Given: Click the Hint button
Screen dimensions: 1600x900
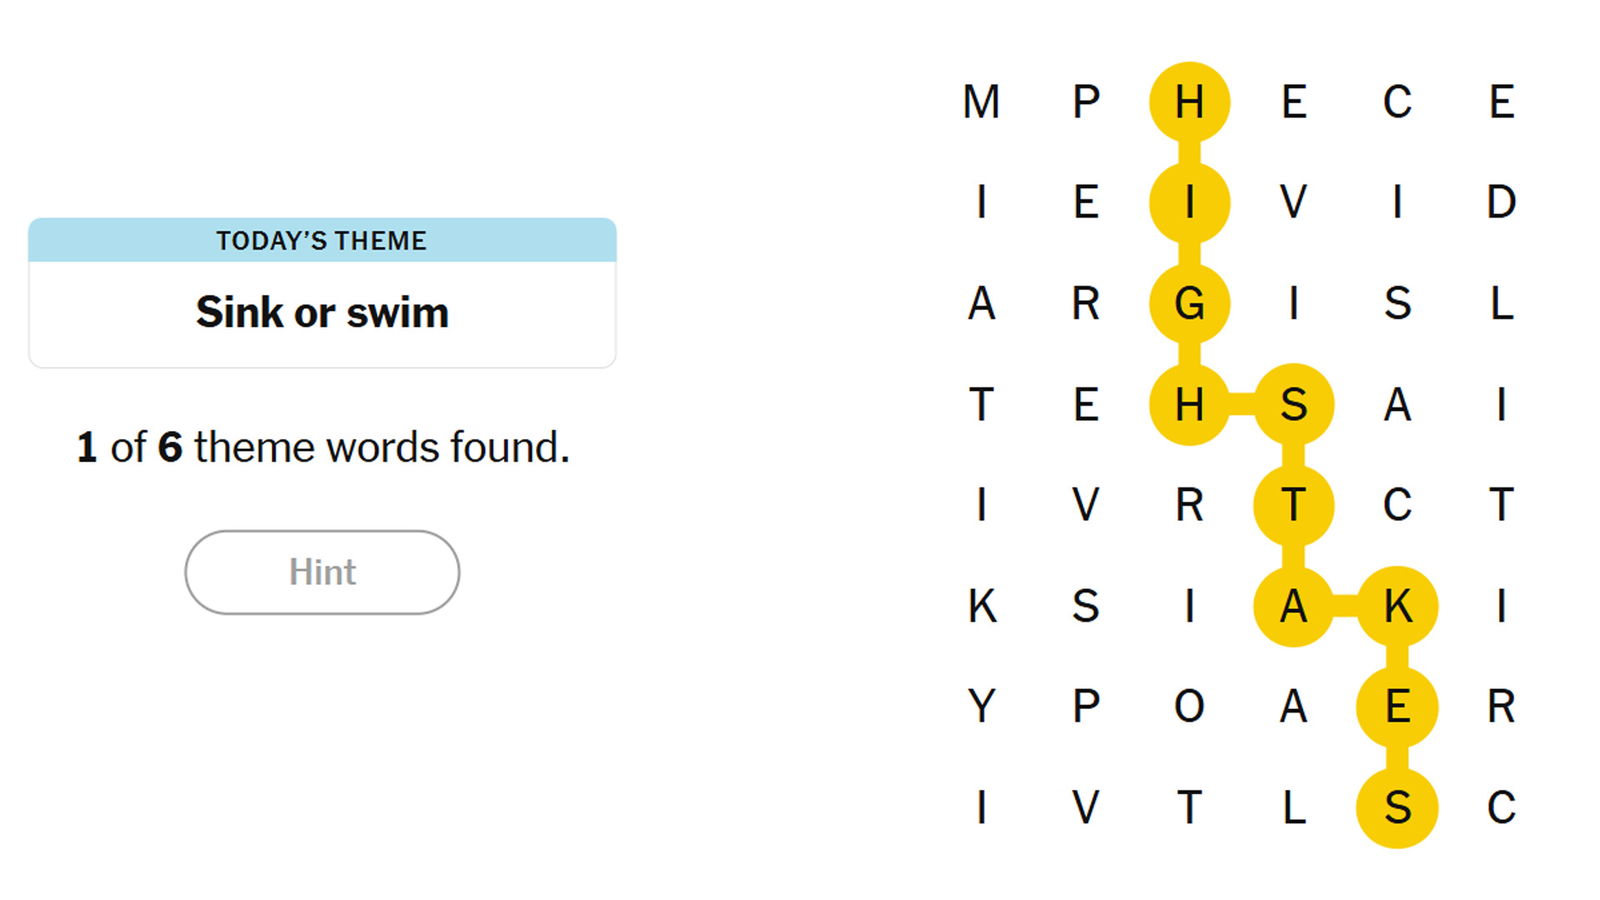Looking at the screenshot, I should point(322,572).
